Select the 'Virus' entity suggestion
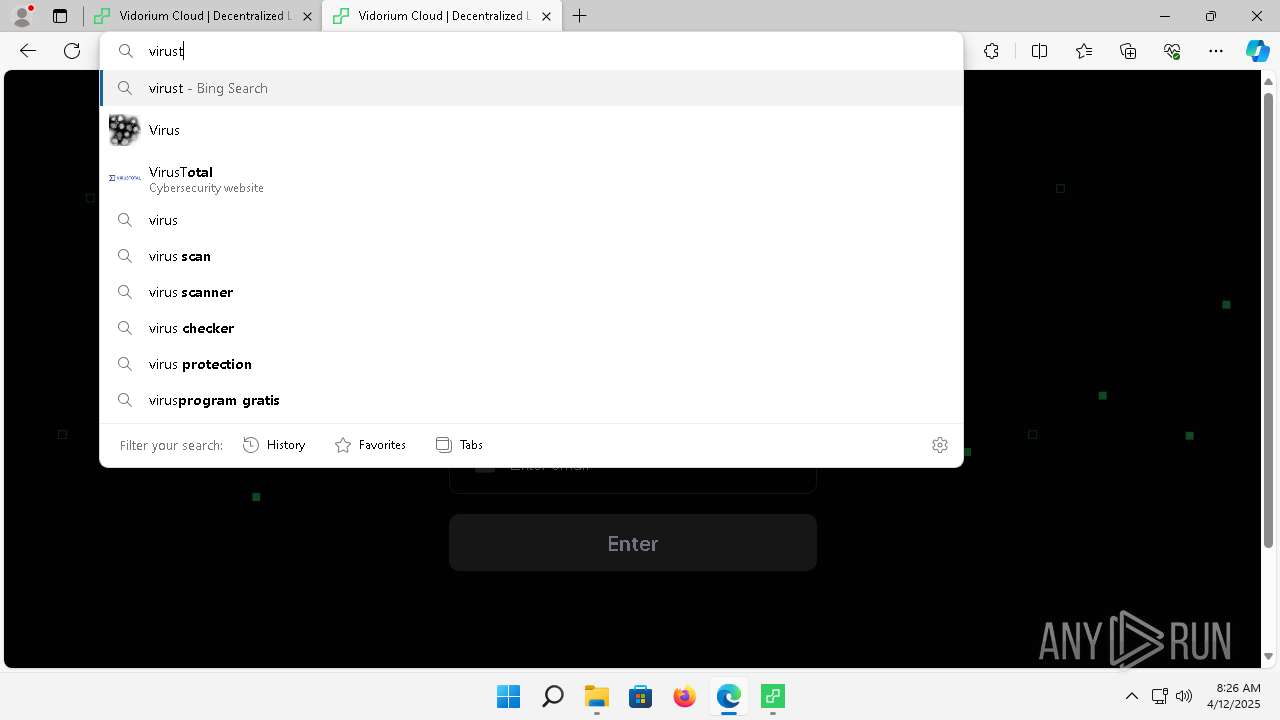The image size is (1280, 720). [x=531, y=130]
